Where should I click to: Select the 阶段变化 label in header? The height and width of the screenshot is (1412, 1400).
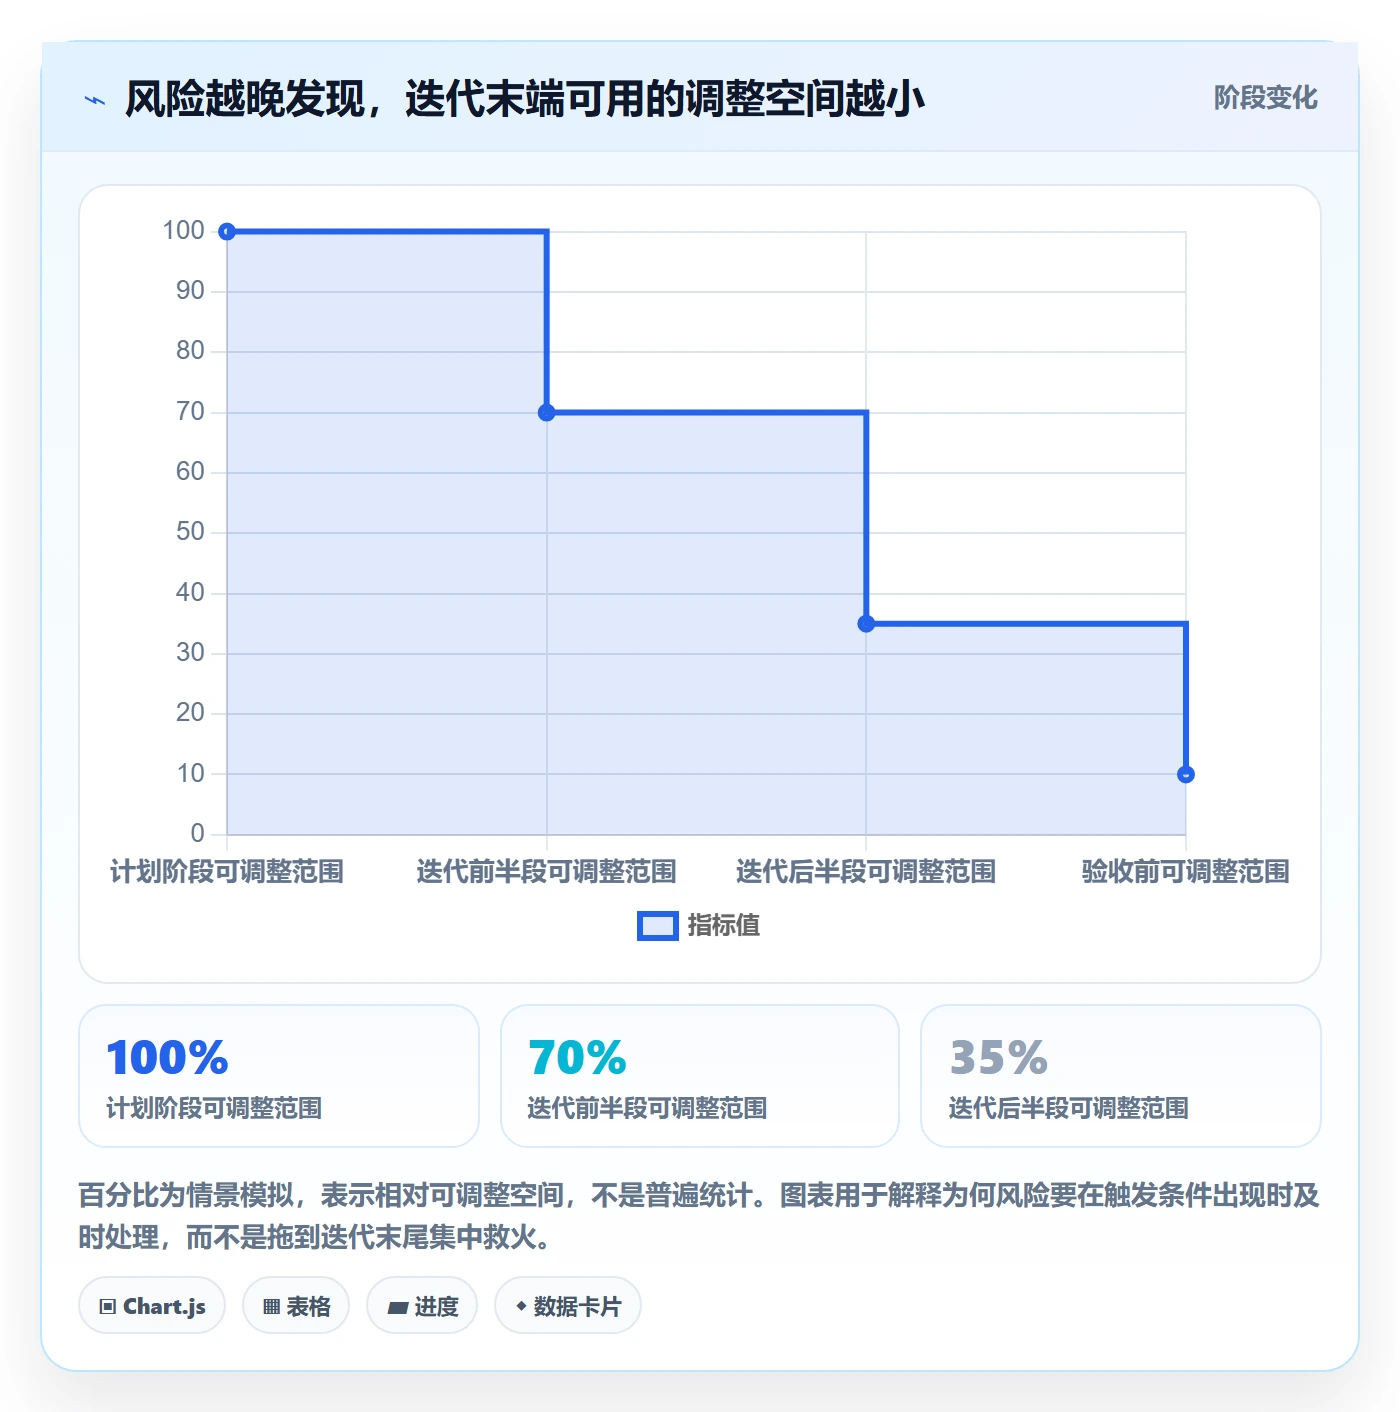1265,98
